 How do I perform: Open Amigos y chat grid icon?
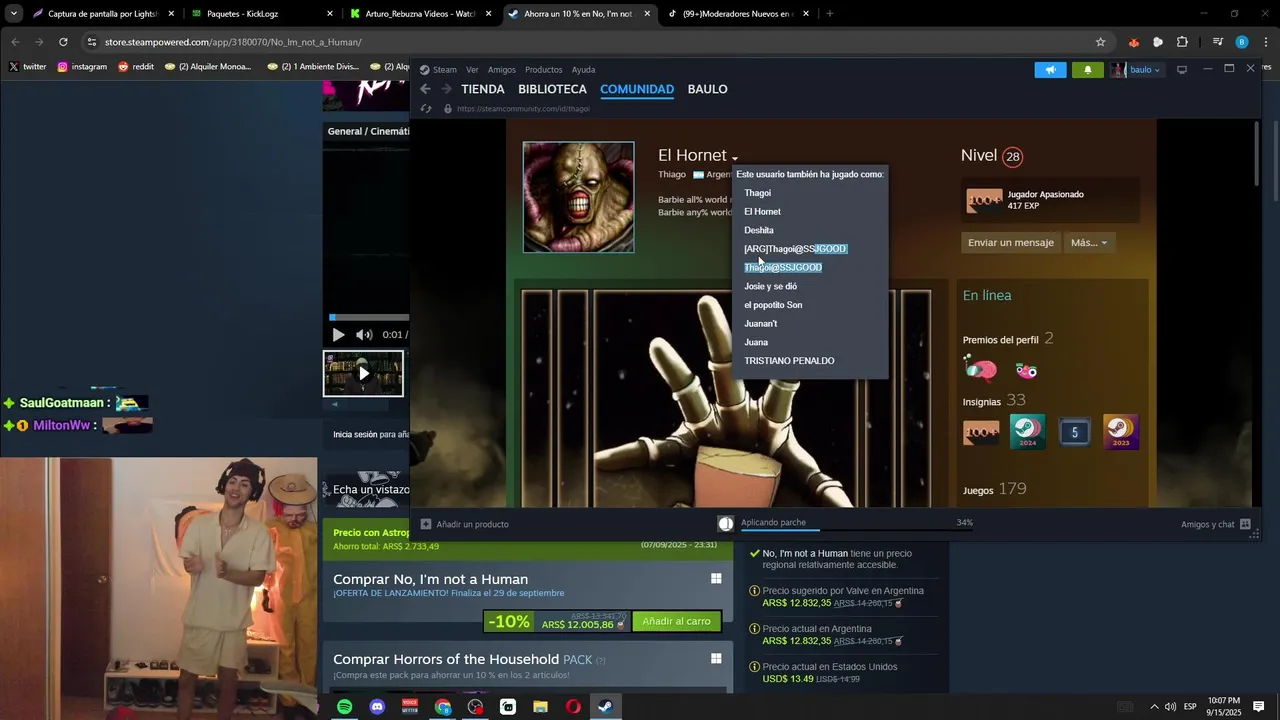coord(1245,524)
